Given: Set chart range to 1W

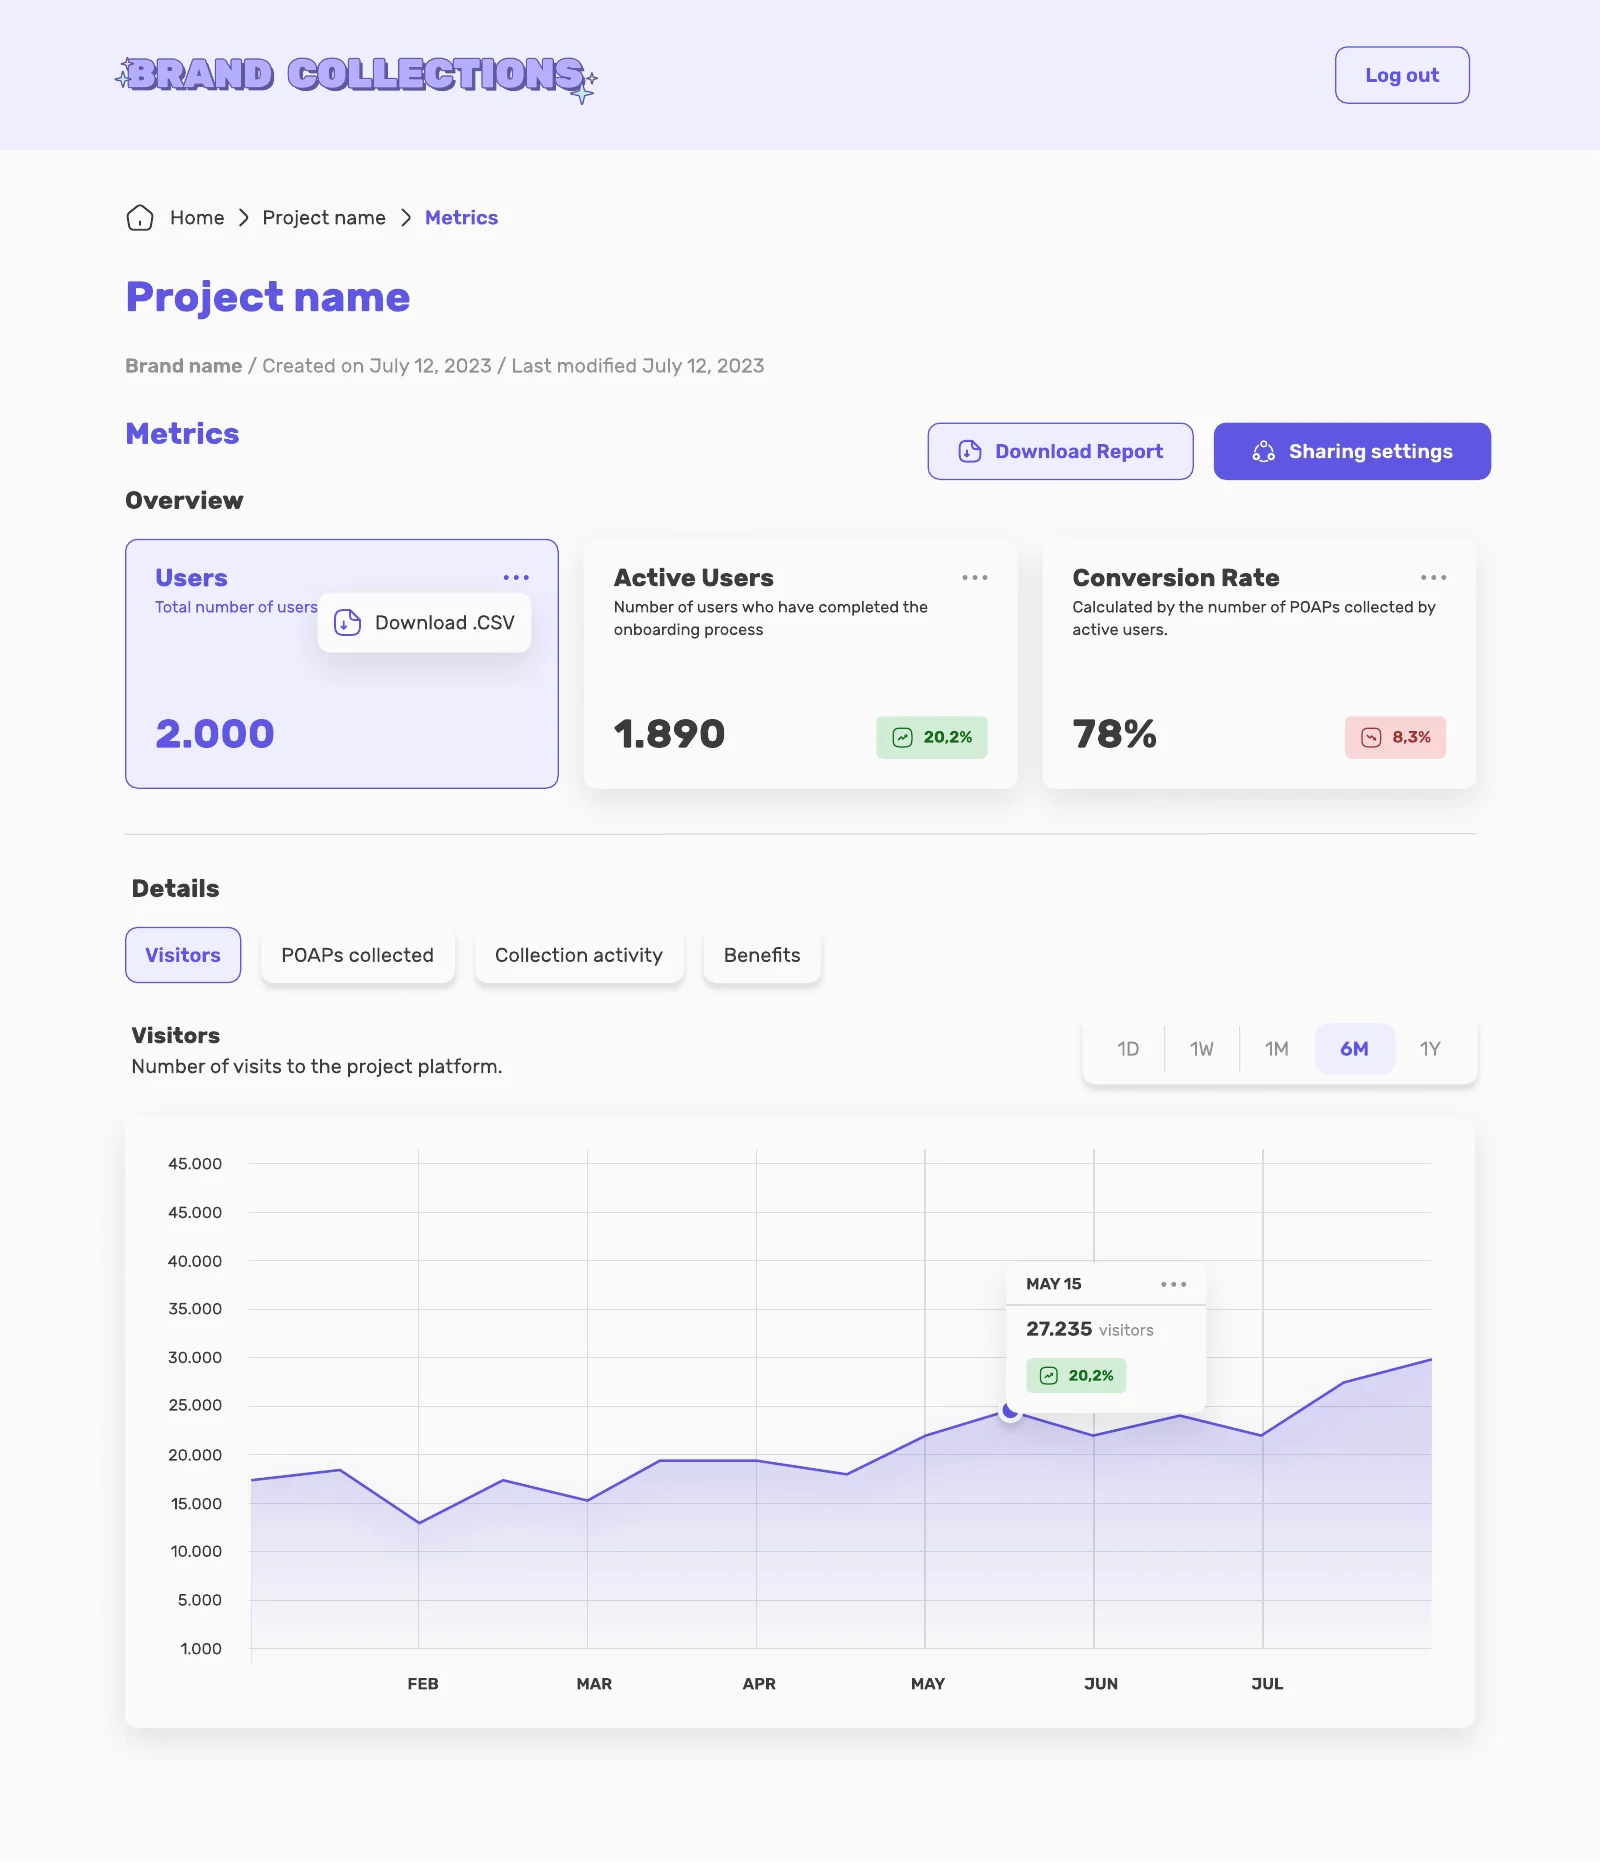Looking at the screenshot, I should pyautogui.click(x=1202, y=1049).
